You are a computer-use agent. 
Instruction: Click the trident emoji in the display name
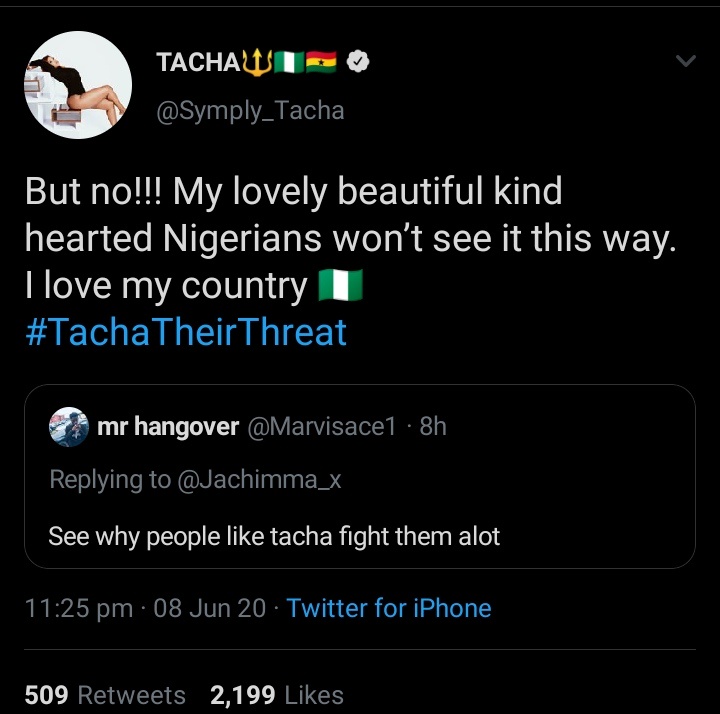pyautogui.click(x=258, y=63)
